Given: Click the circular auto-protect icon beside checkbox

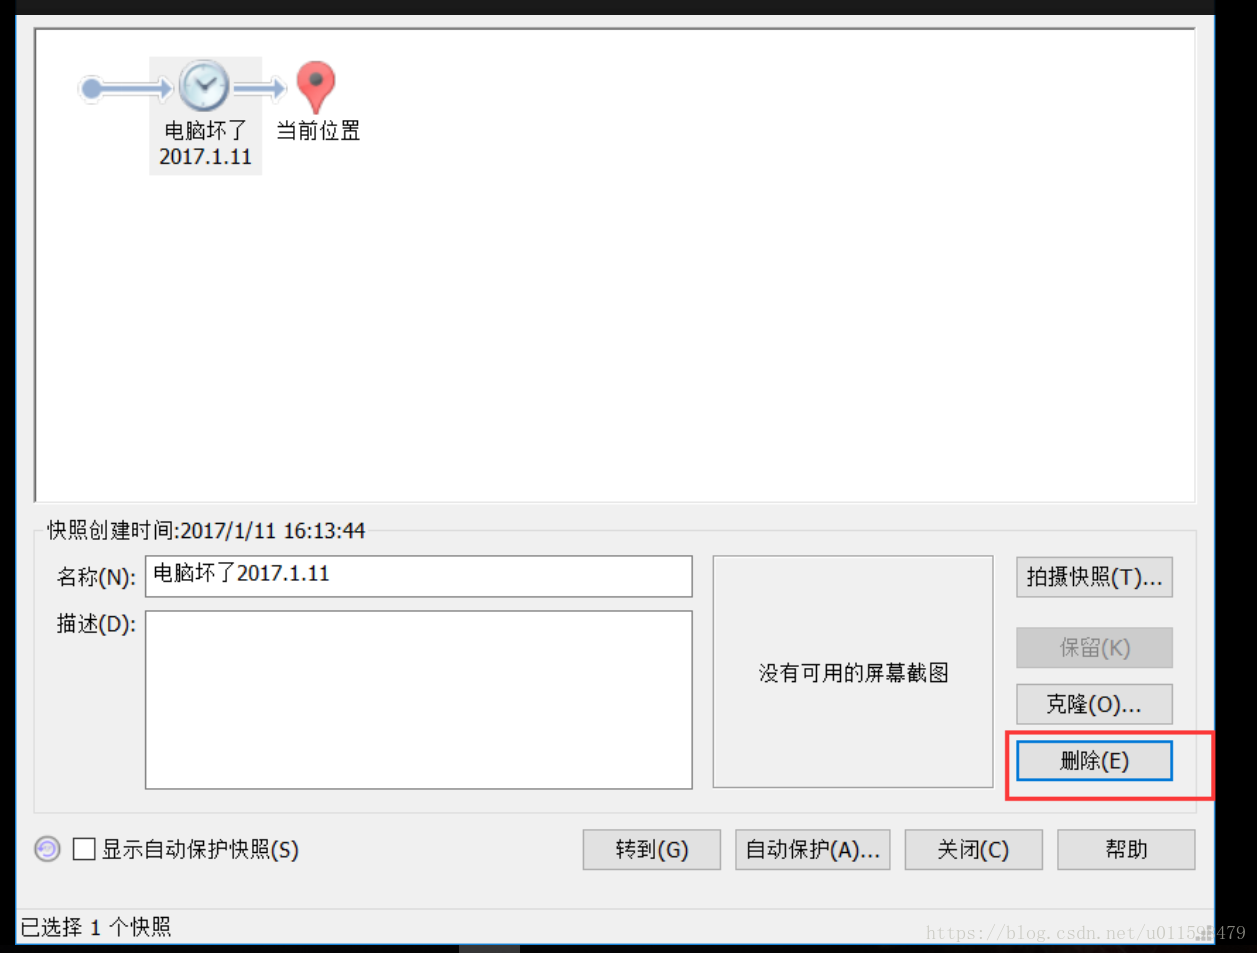Looking at the screenshot, I should point(47,849).
